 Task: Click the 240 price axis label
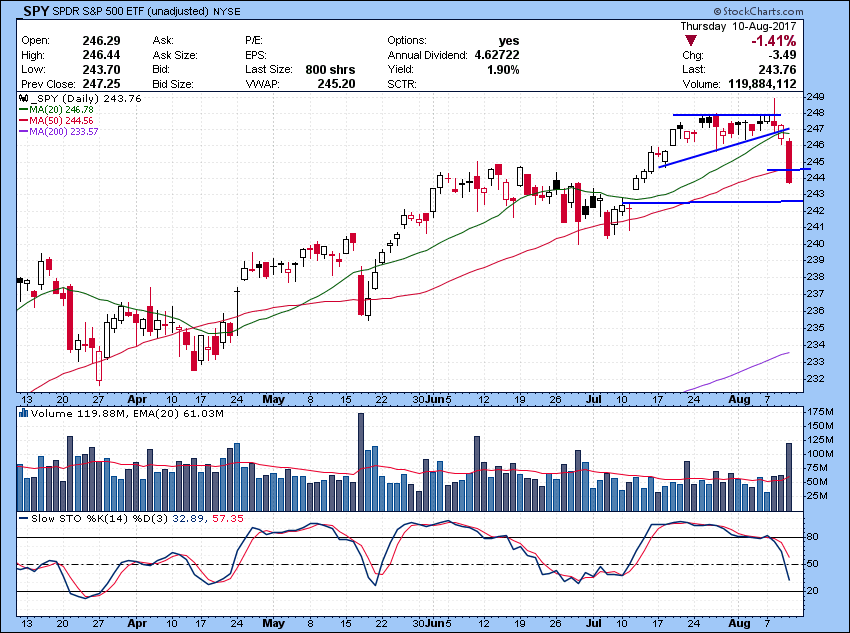point(816,244)
